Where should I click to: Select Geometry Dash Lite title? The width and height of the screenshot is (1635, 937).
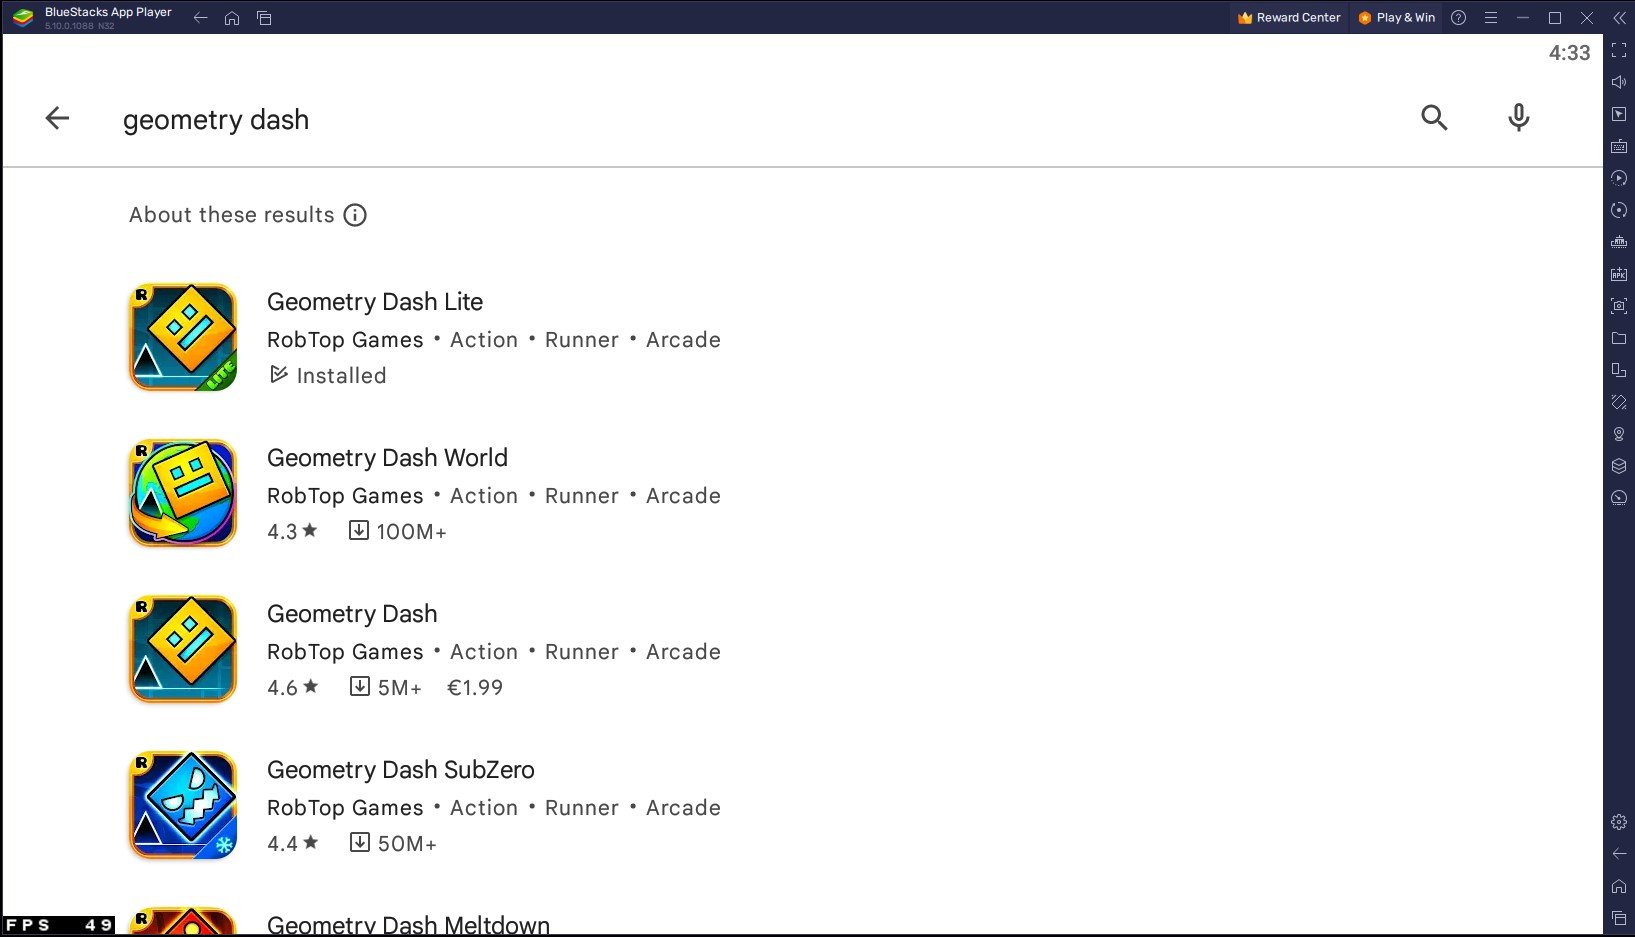[375, 302]
